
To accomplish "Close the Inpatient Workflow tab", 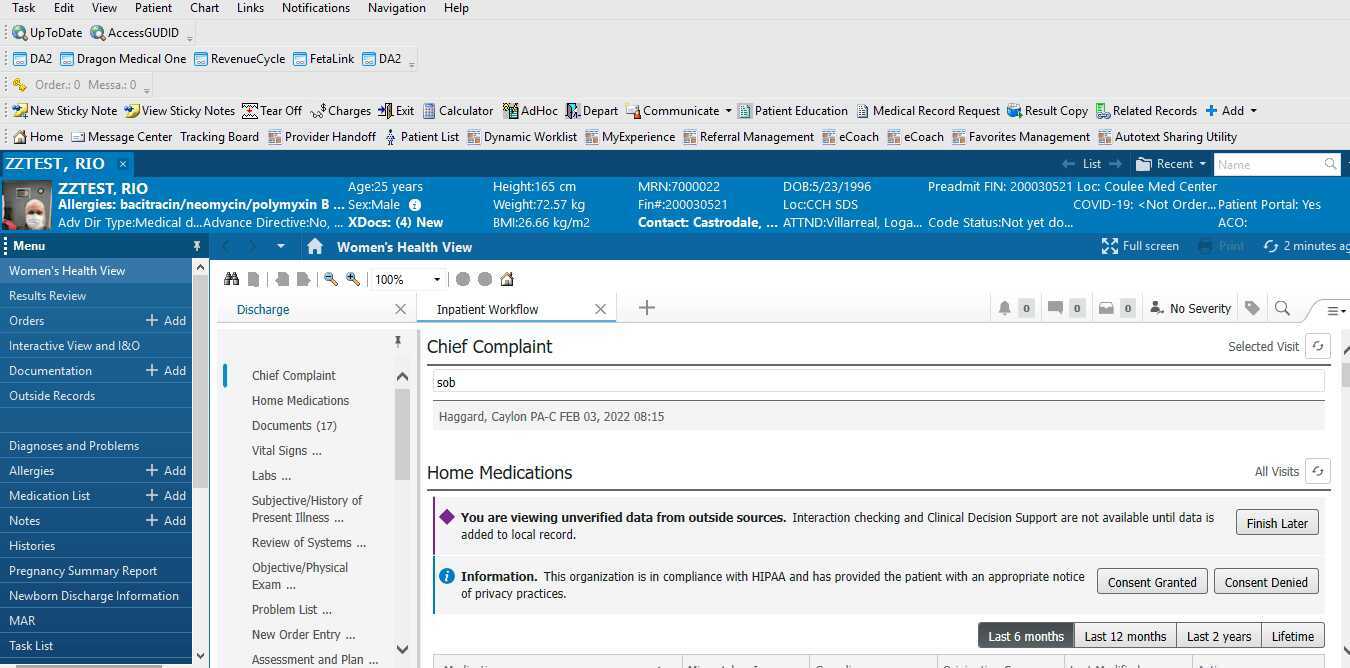I will point(600,310).
